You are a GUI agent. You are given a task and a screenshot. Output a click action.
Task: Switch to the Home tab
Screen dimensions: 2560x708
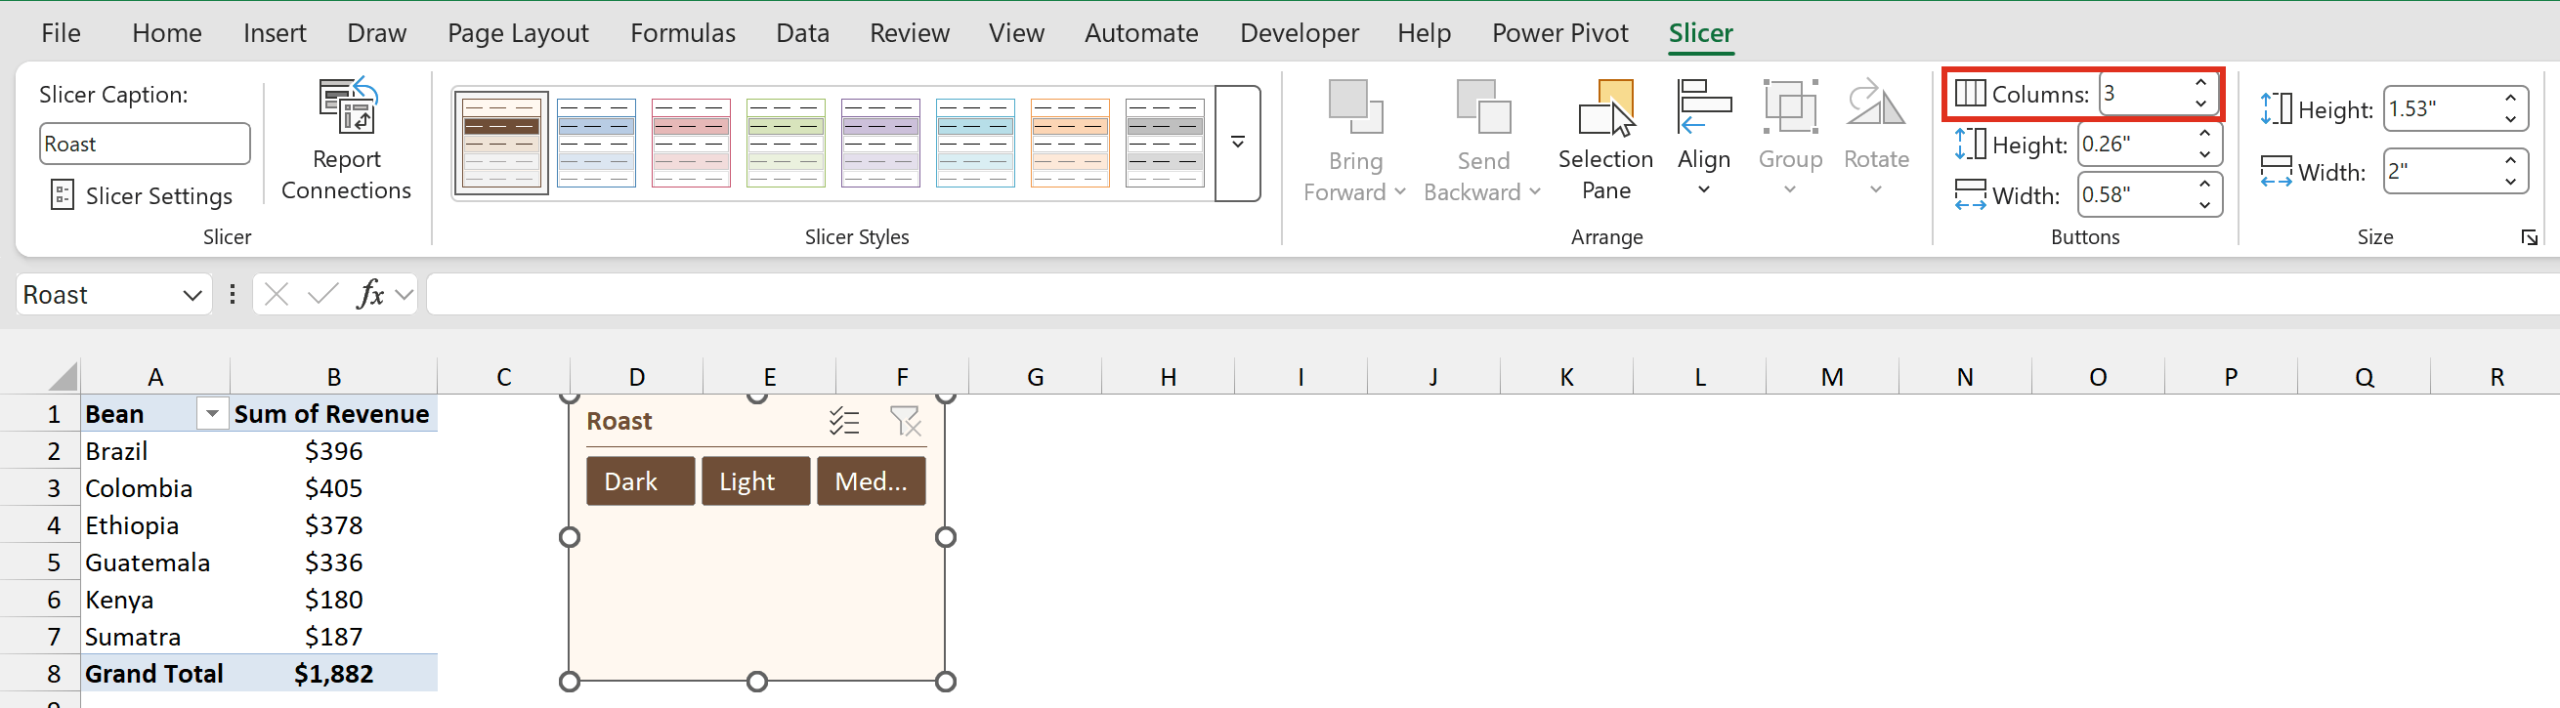pyautogui.click(x=167, y=33)
